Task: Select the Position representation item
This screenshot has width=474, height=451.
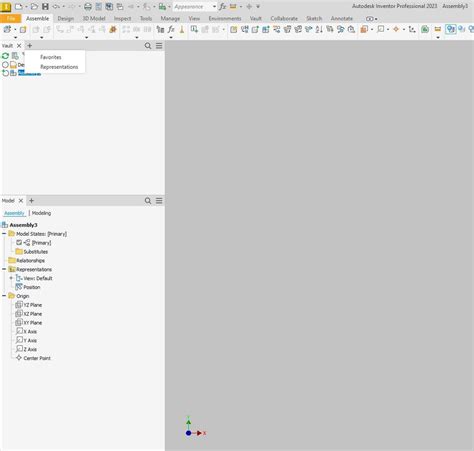Action: pyautogui.click(x=32, y=287)
